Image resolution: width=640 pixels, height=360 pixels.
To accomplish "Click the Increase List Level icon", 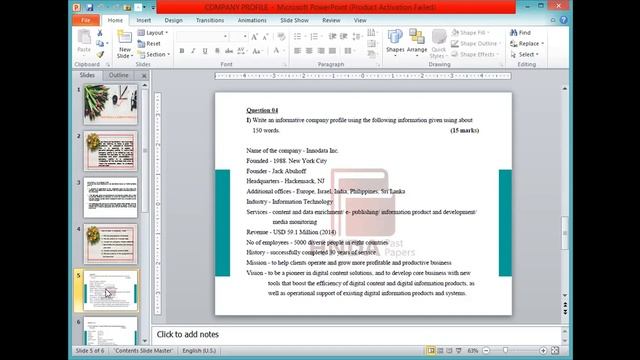I will pos(344,37).
